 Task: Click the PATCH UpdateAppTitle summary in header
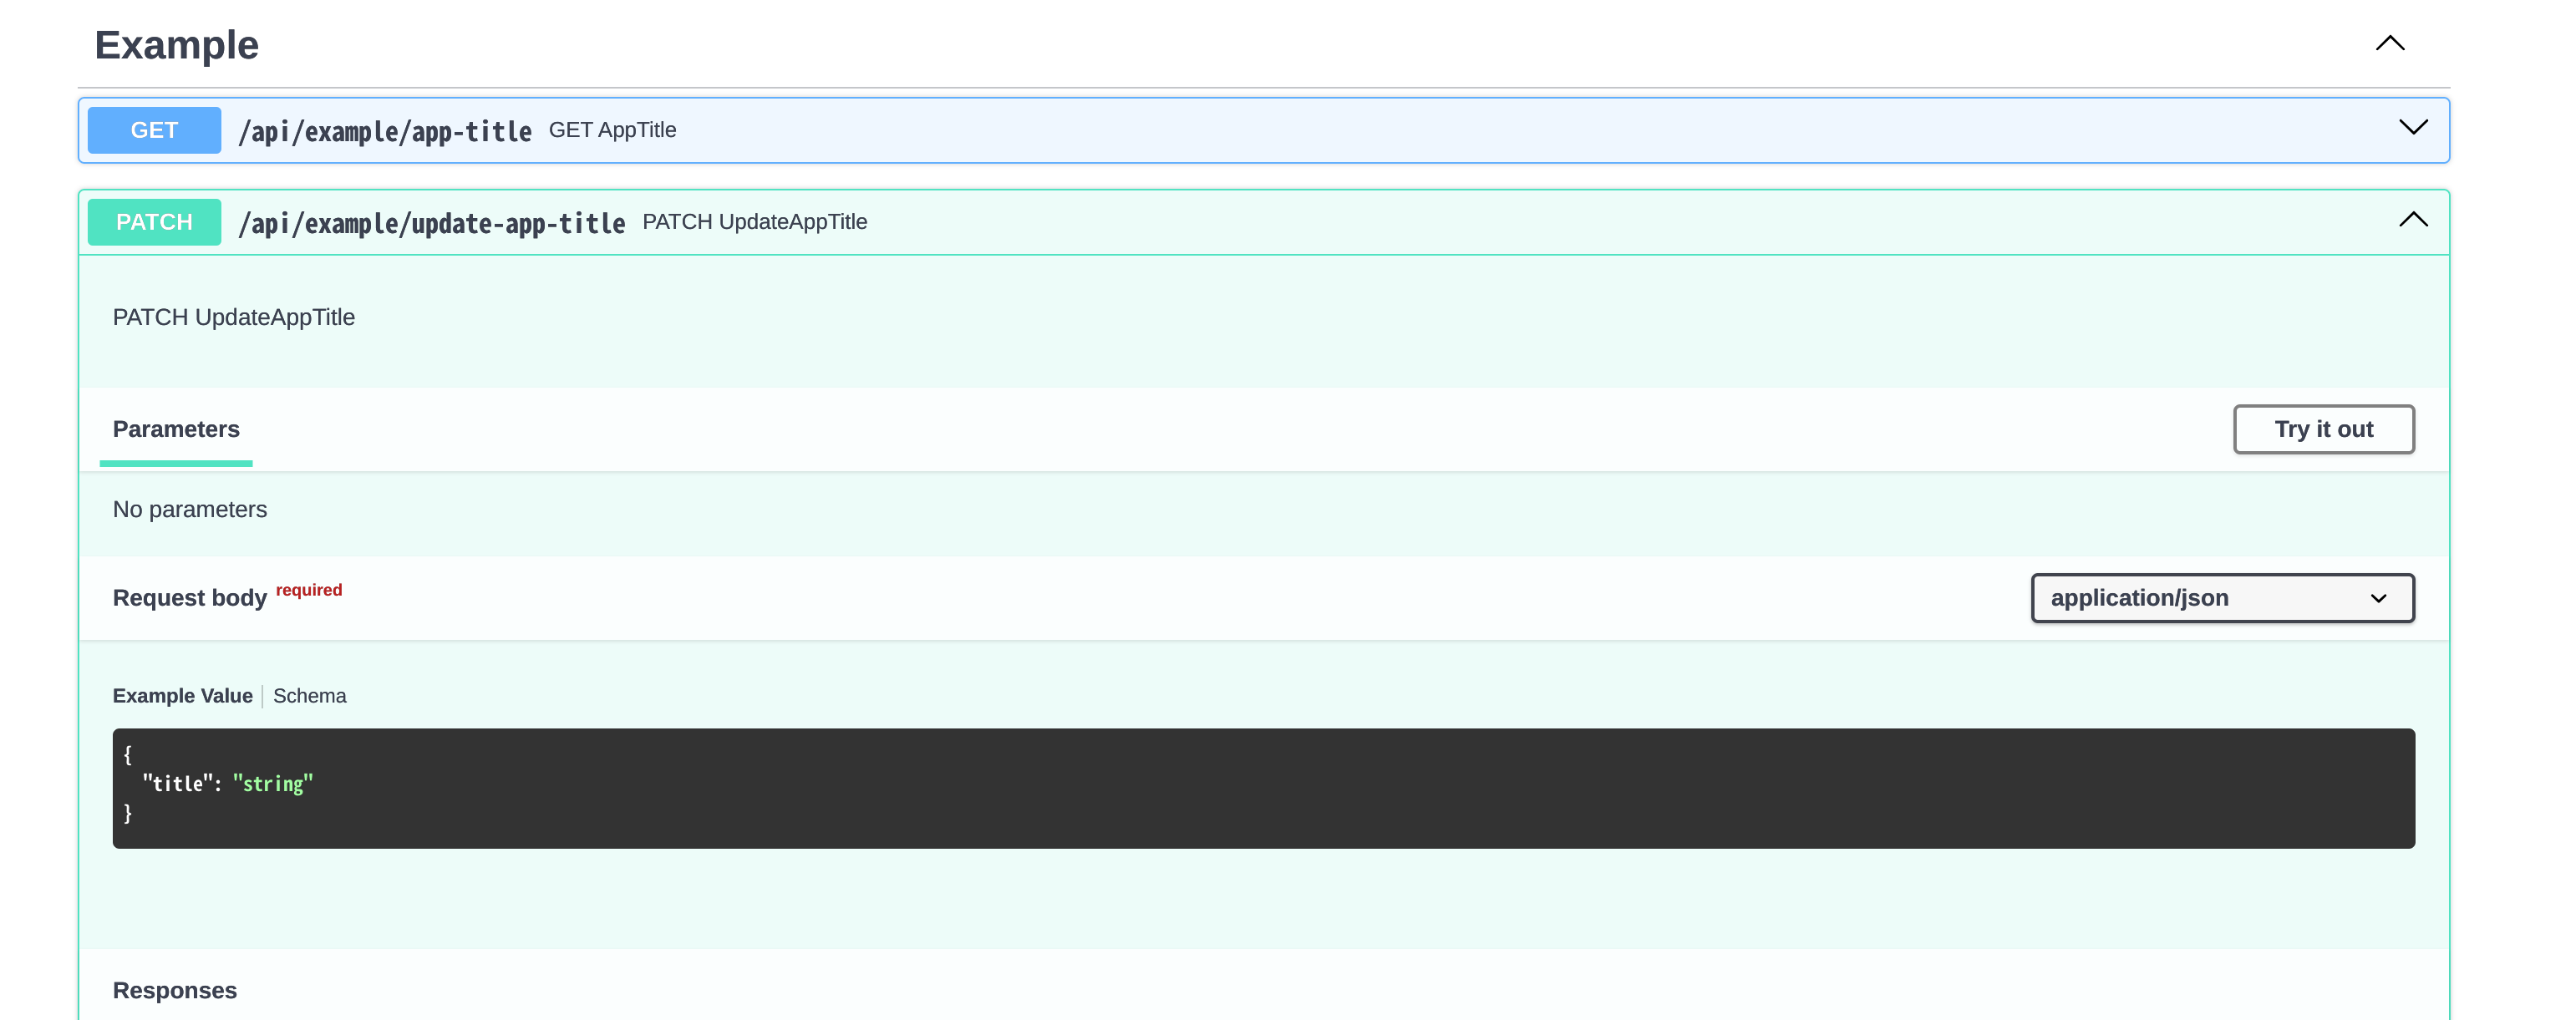click(x=754, y=222)
